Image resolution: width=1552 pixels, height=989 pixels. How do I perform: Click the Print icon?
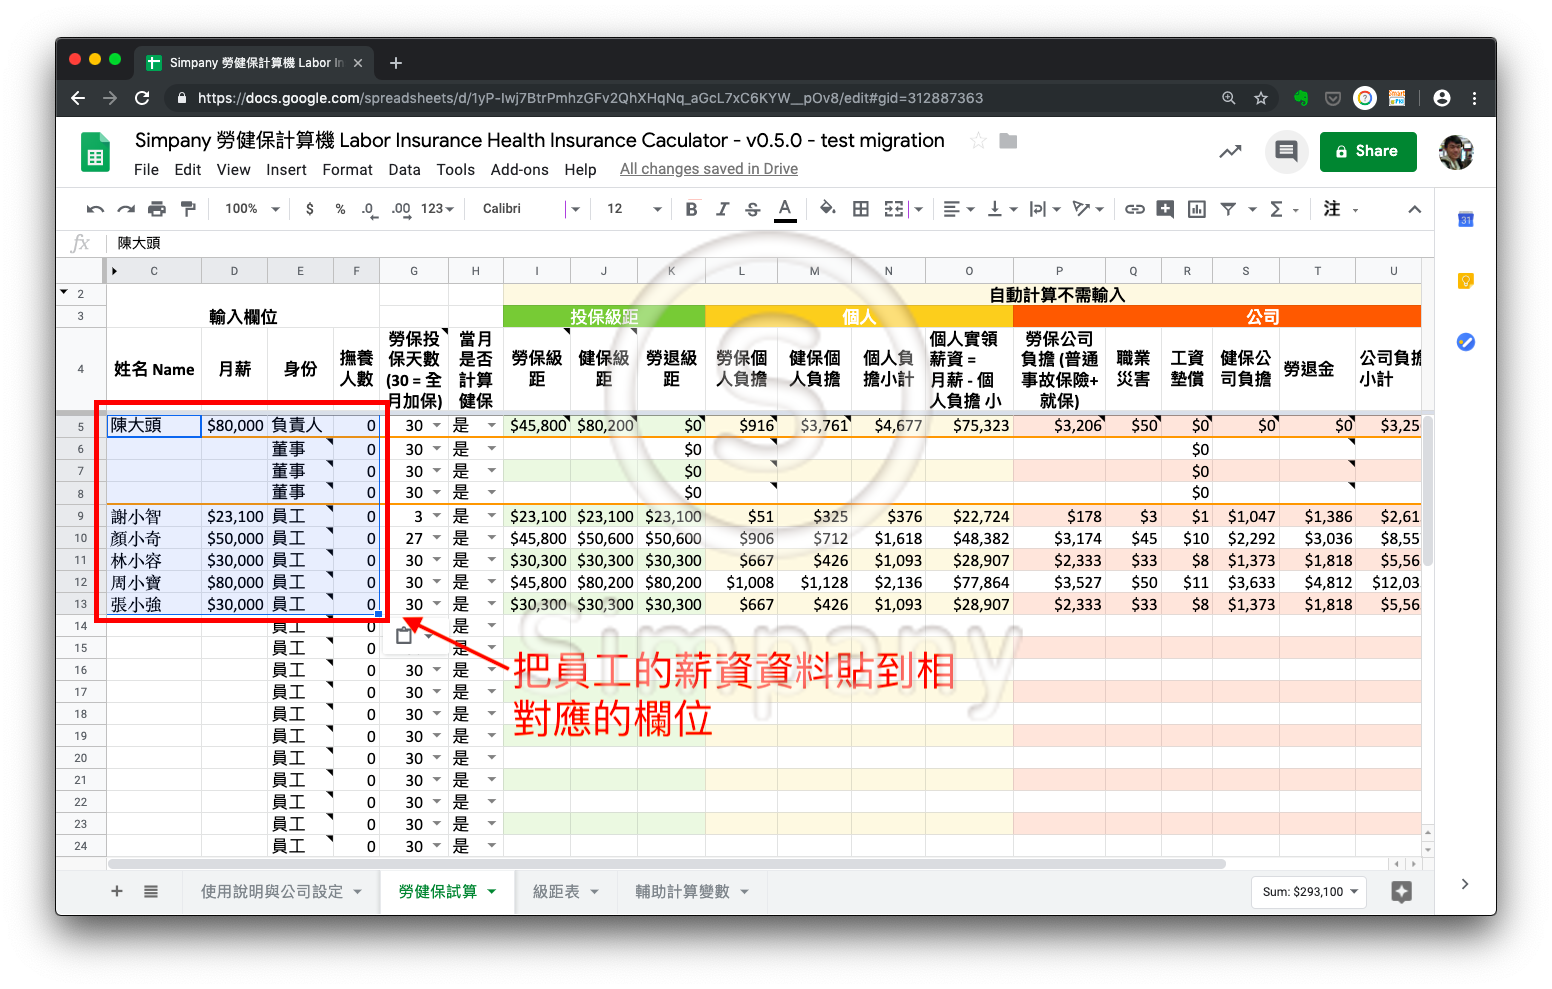(157, 209)
